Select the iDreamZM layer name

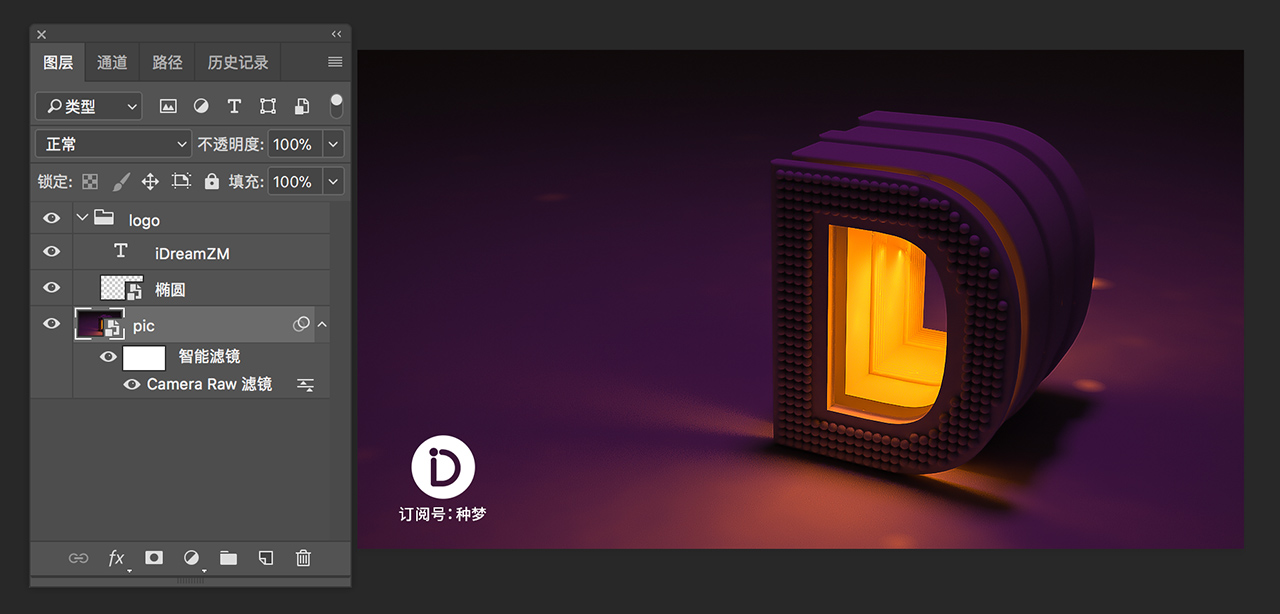pyautogui.click(x=192, y=253)
